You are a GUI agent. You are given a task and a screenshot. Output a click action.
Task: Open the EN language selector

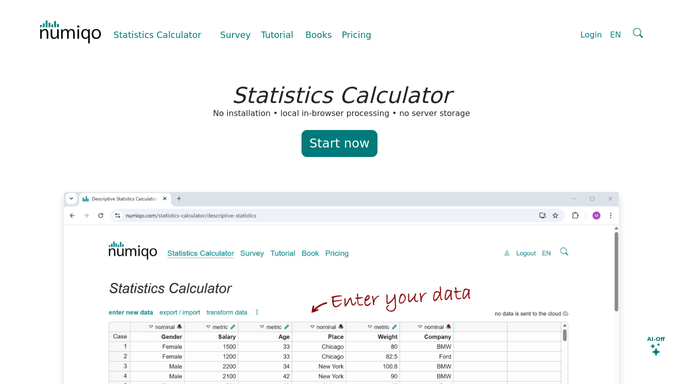(x=615, y=35)
